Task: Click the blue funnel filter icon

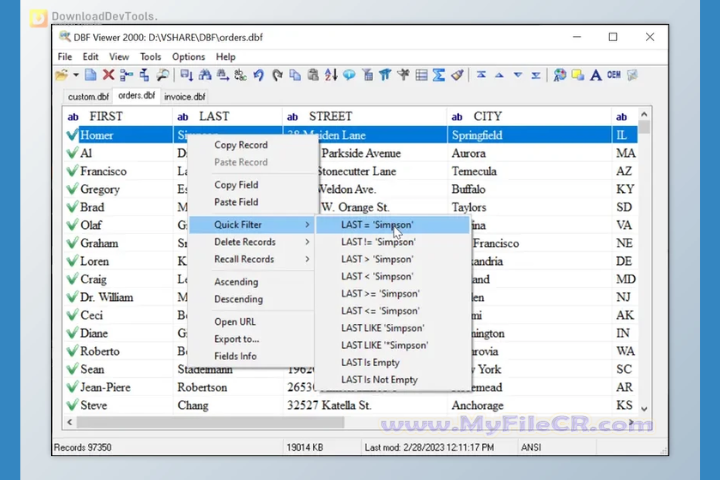Action: (385, 75)
